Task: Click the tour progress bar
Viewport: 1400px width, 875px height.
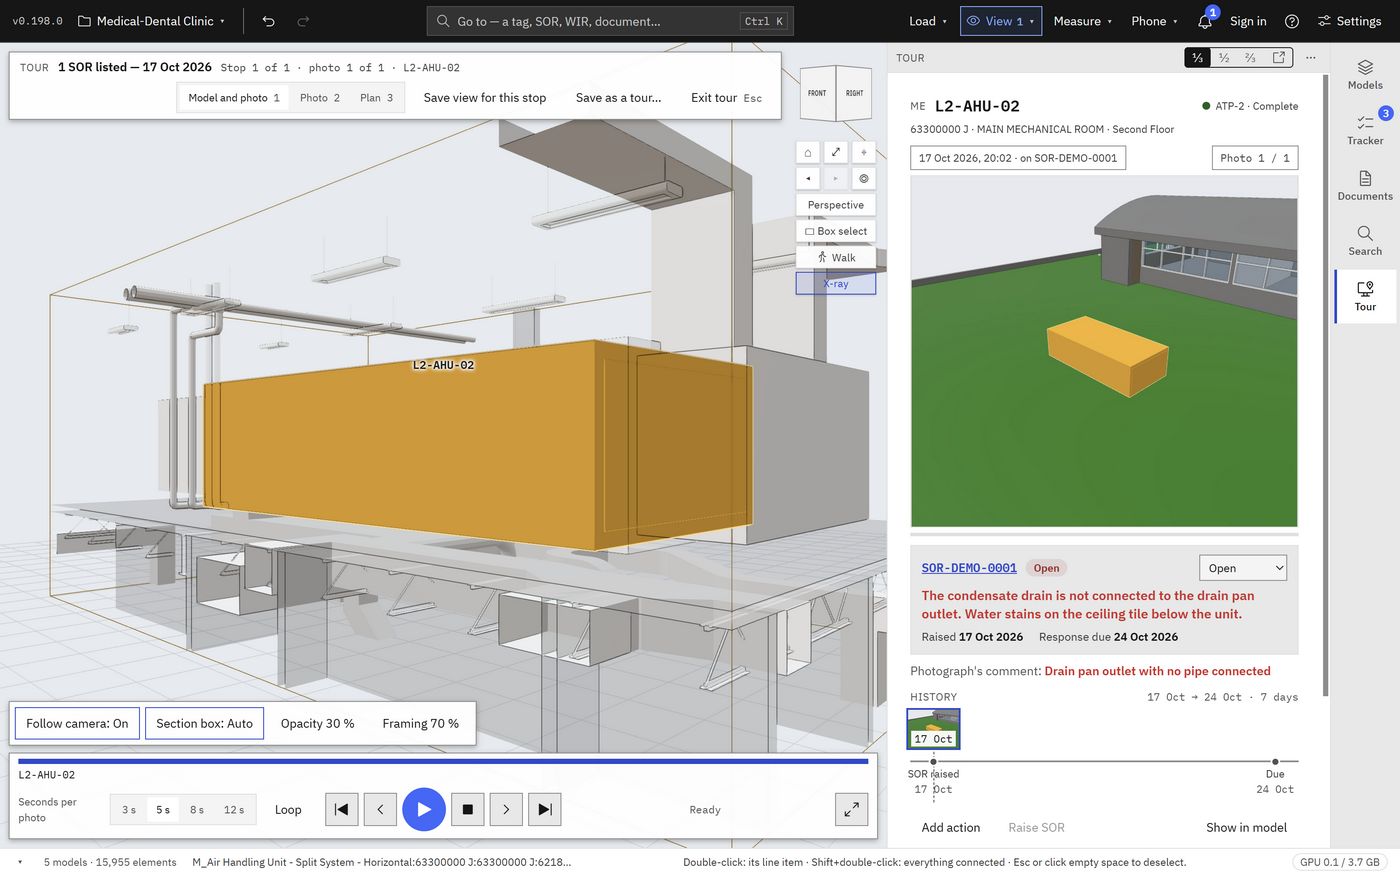Action: tap(443, 762)
